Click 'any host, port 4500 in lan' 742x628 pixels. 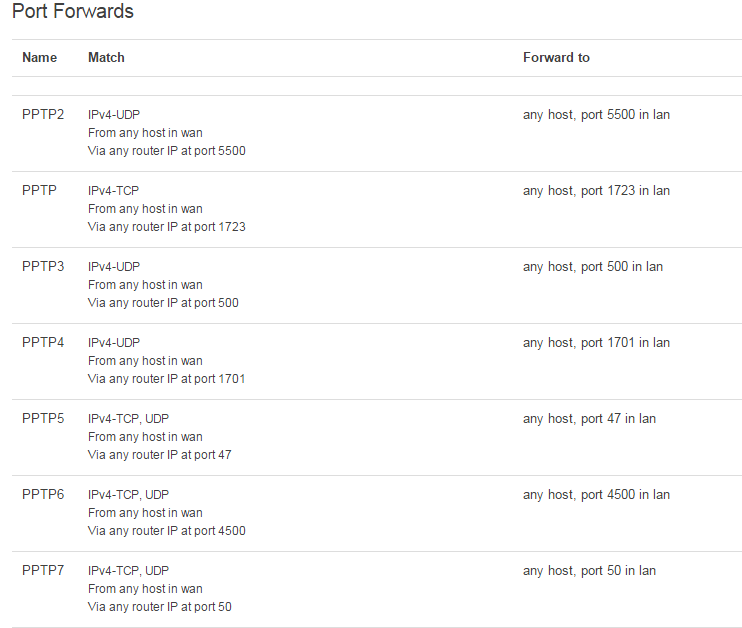click(x=596, y=495)
